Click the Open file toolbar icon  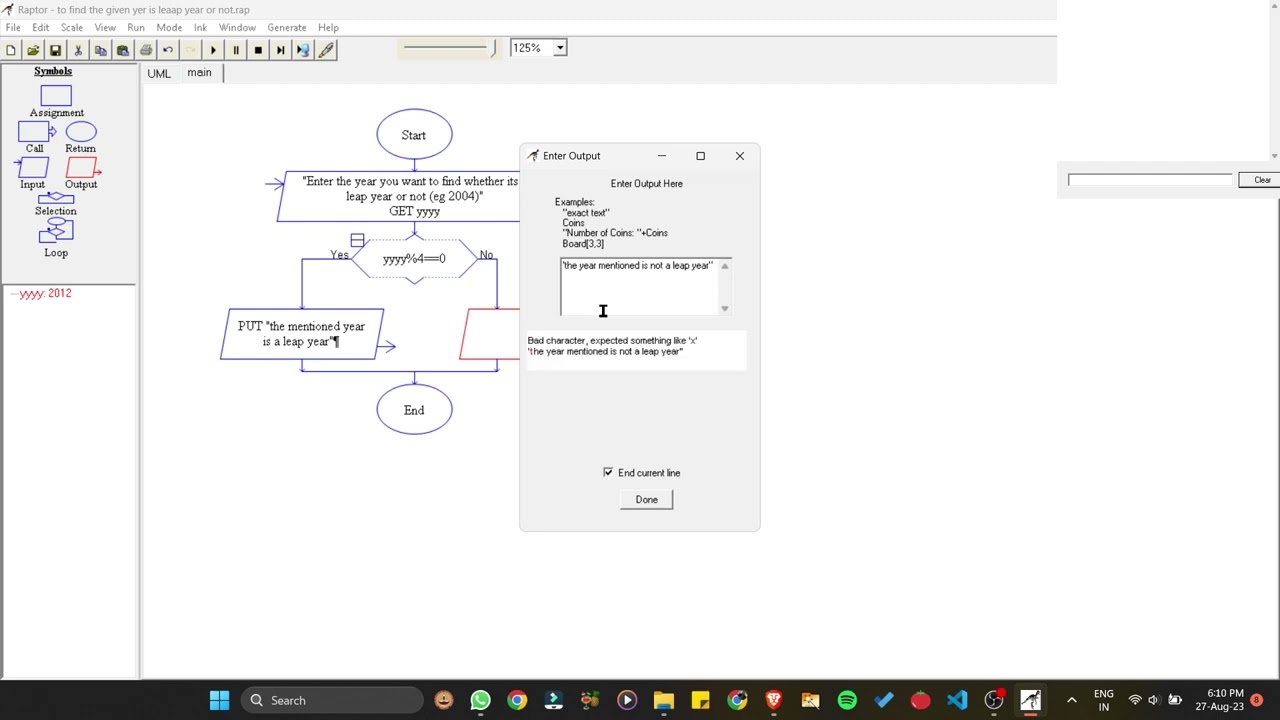(33, 50)
